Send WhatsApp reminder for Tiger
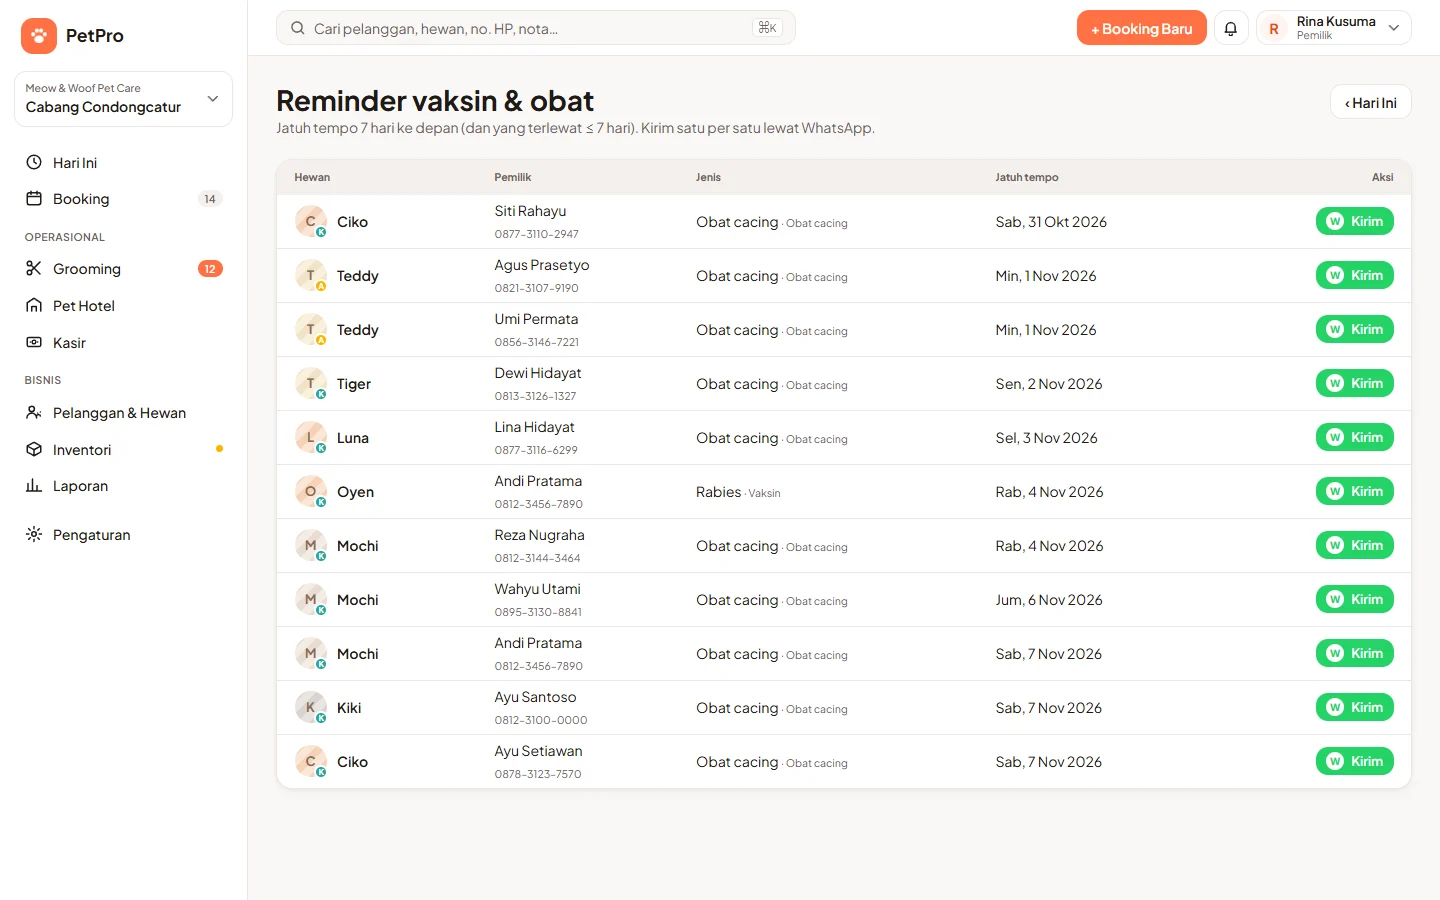This screenshot has height=900, width=1440. click(x=1355, y=384)
